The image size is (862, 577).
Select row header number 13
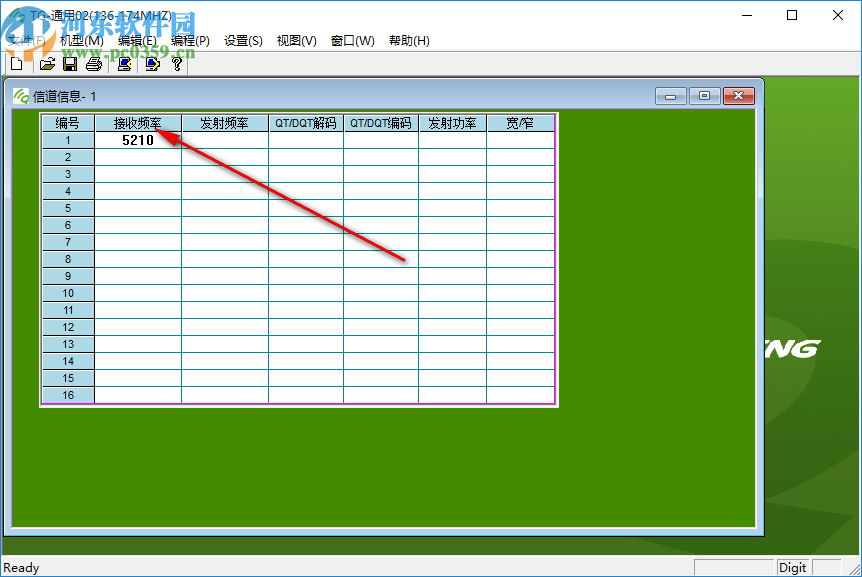[x=68, y=345]
